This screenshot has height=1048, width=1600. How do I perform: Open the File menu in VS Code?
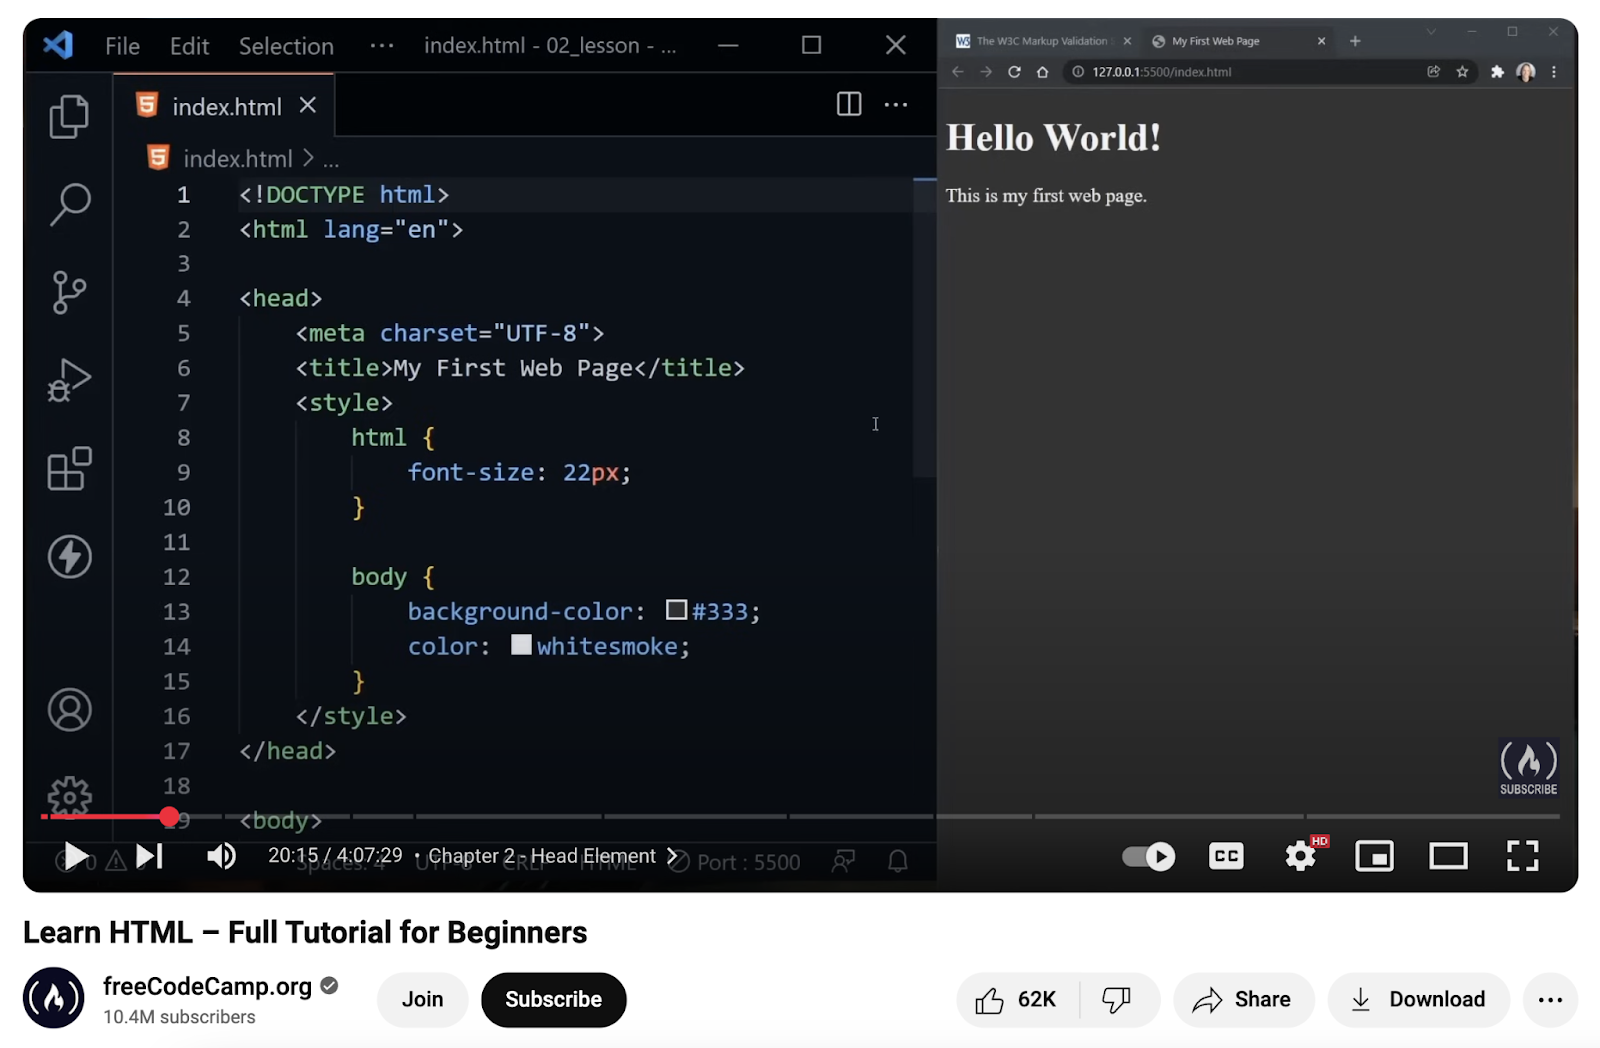[x=121, y=45]
